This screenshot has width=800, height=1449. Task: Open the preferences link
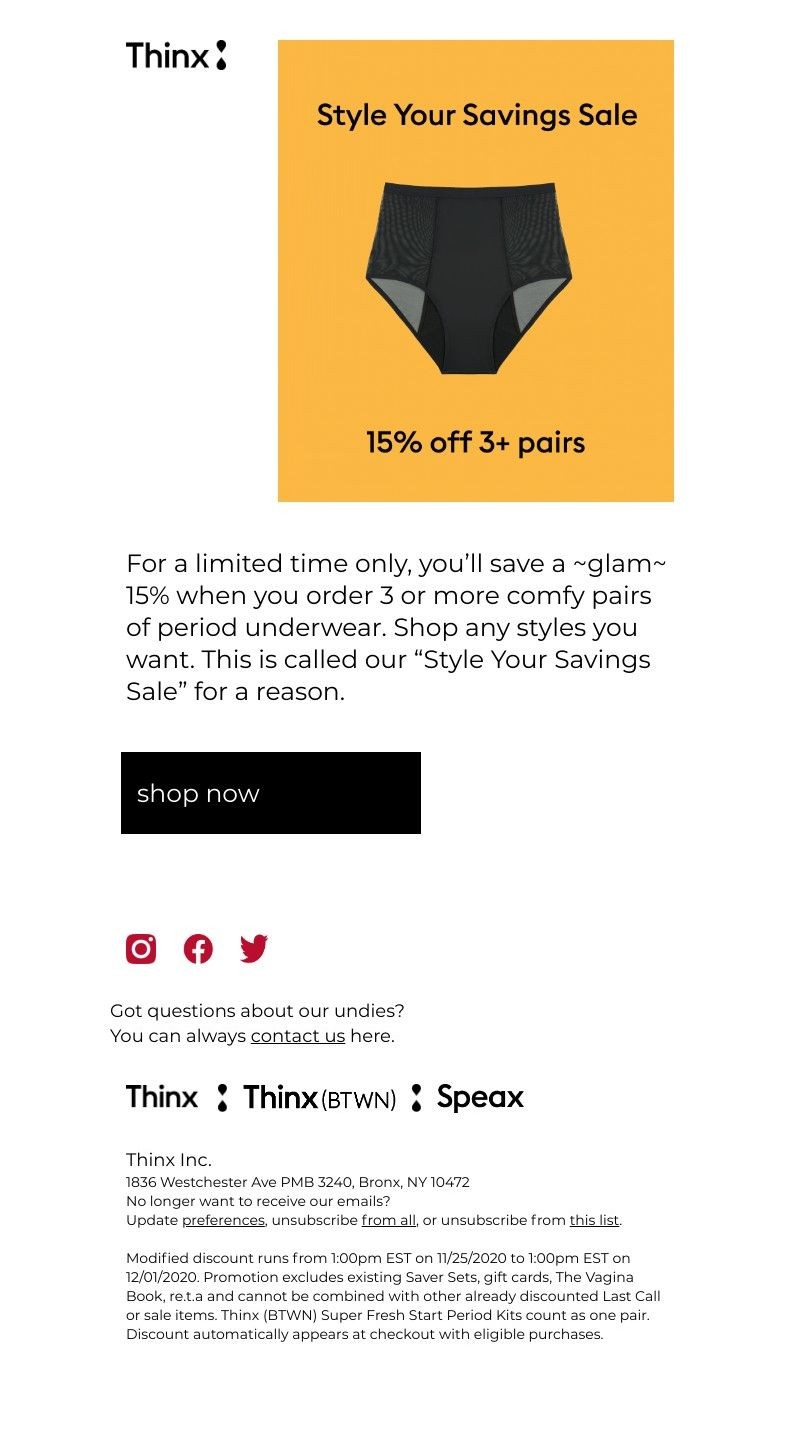(223, 1220)
